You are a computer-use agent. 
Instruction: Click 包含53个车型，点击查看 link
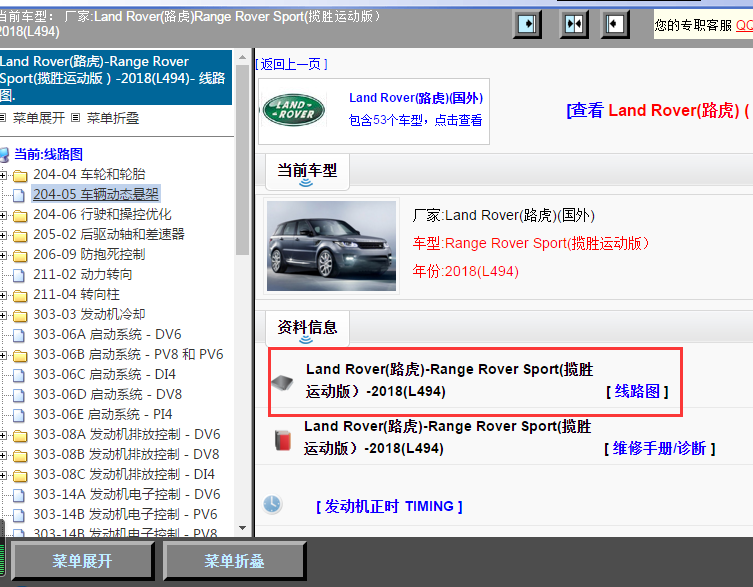415,120
